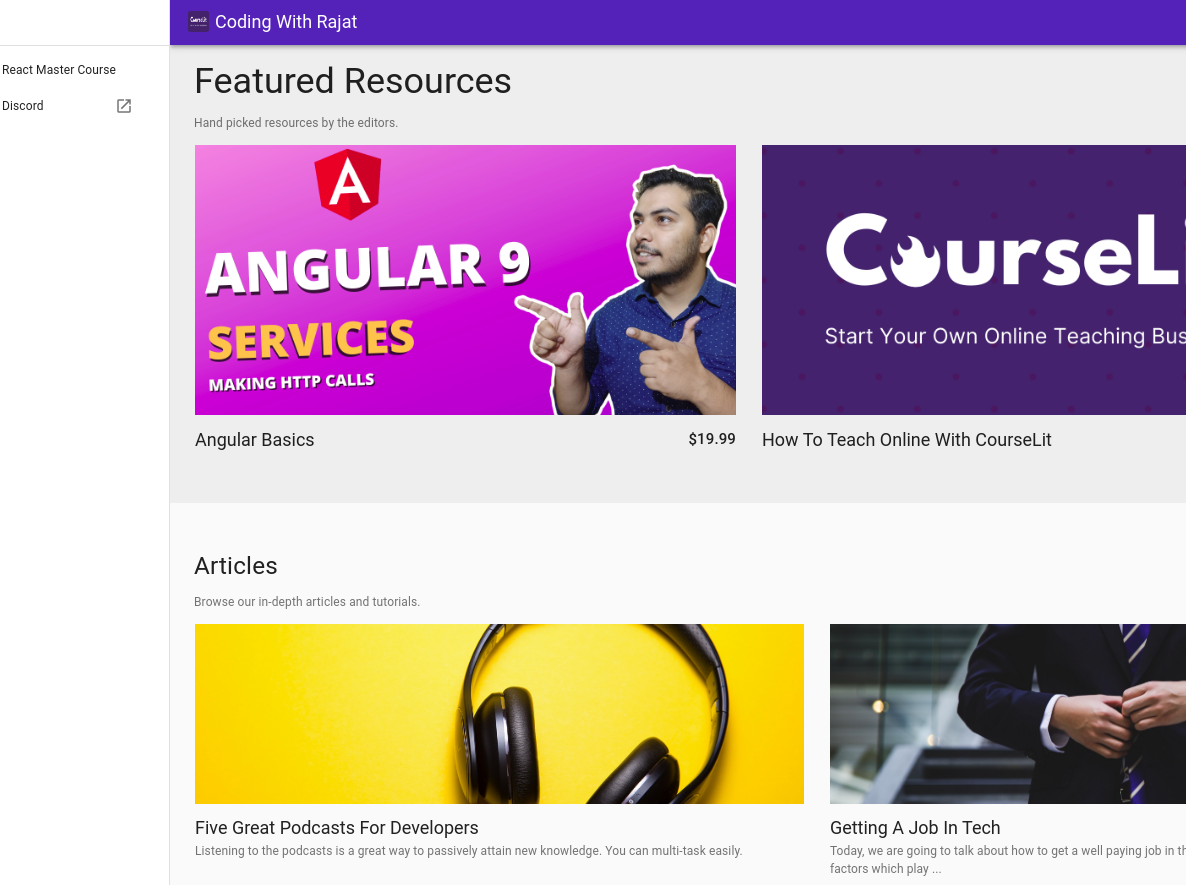Open the Discord sidebar link
This screenshot has height=885, width=1186.
(23, 106)
